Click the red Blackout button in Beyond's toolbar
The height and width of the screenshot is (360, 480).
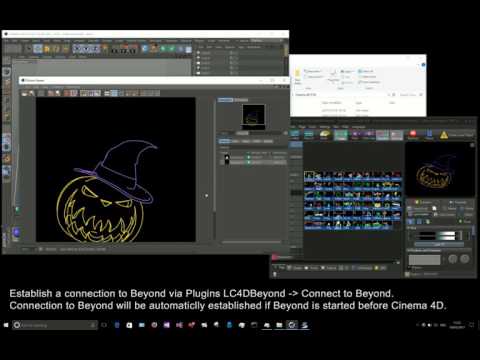[413, 135]
